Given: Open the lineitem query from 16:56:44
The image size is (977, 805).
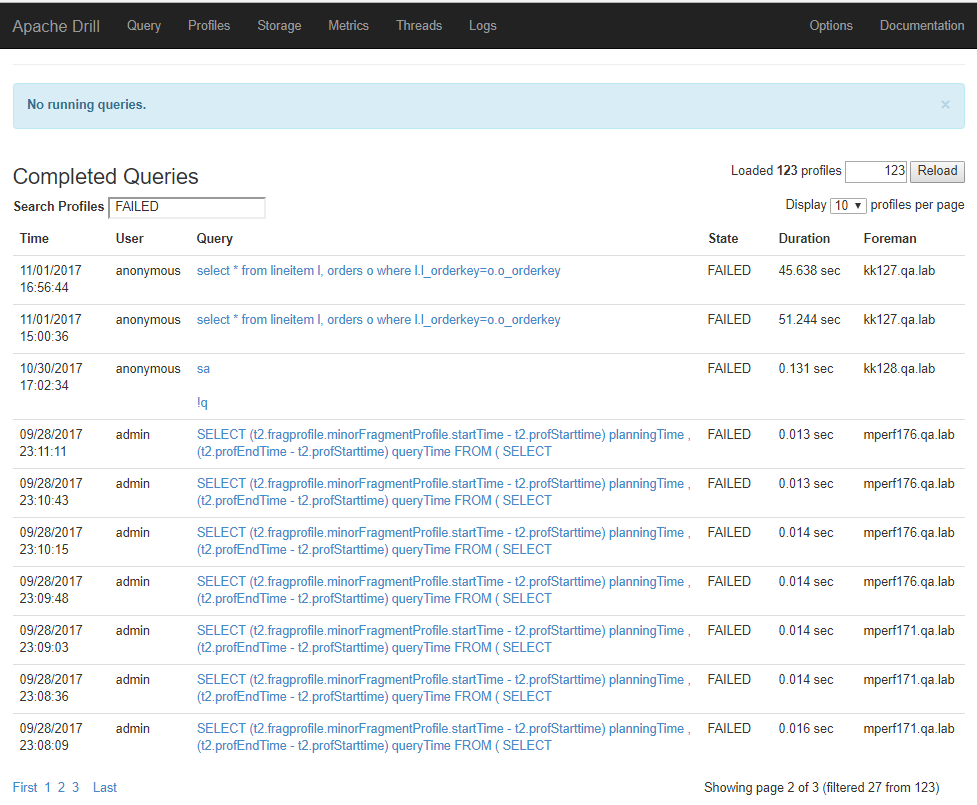Looking at the screenshot, I should point(378,271).
